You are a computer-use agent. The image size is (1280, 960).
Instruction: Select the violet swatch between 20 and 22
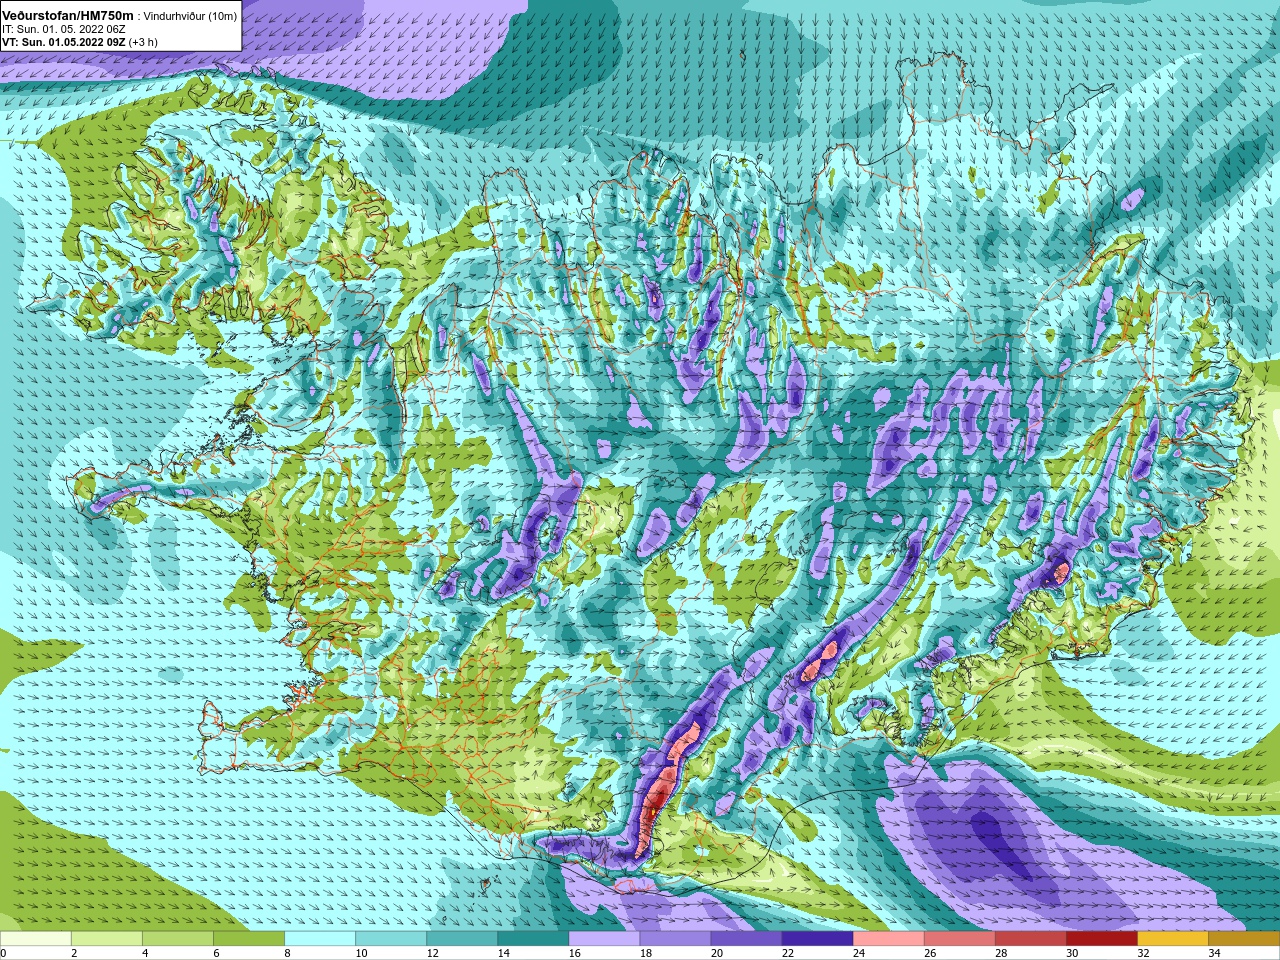point(746,939)
